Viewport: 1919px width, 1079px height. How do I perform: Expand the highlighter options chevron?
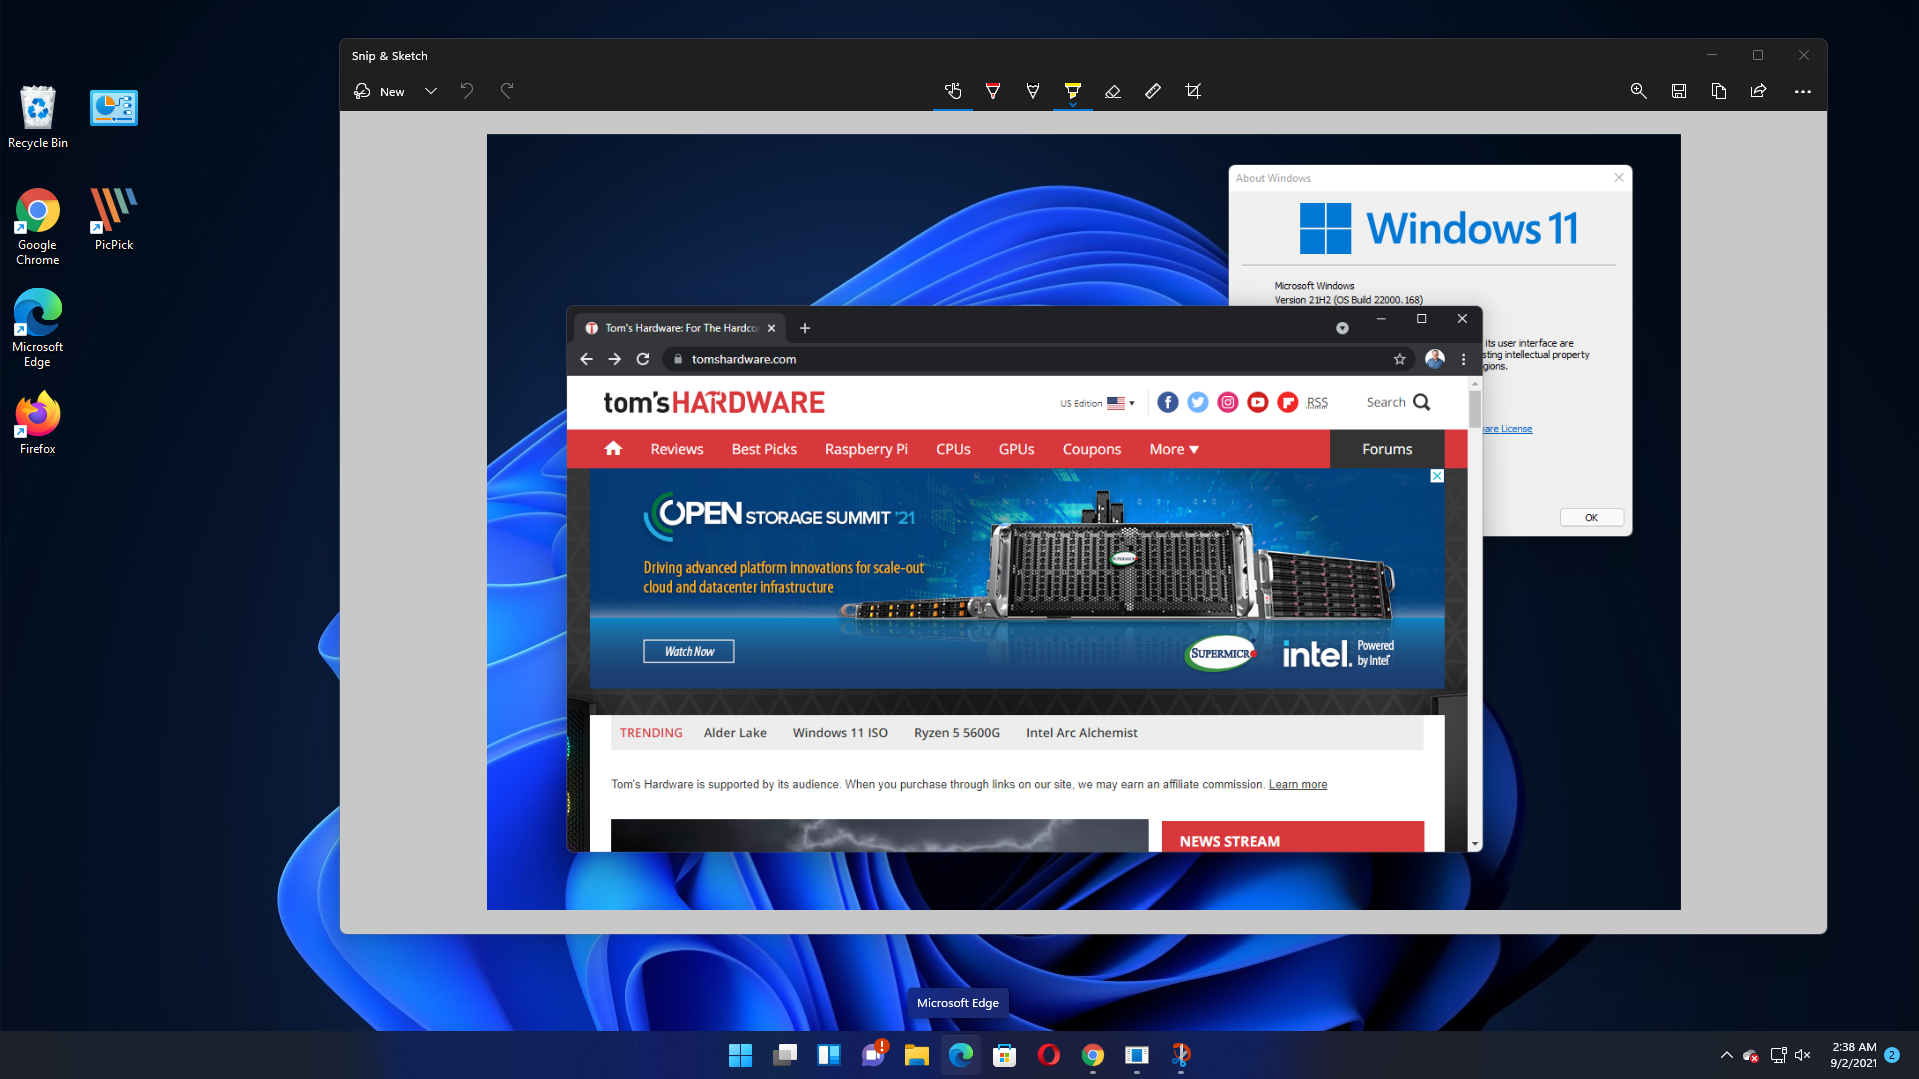tap(1073, 104)
